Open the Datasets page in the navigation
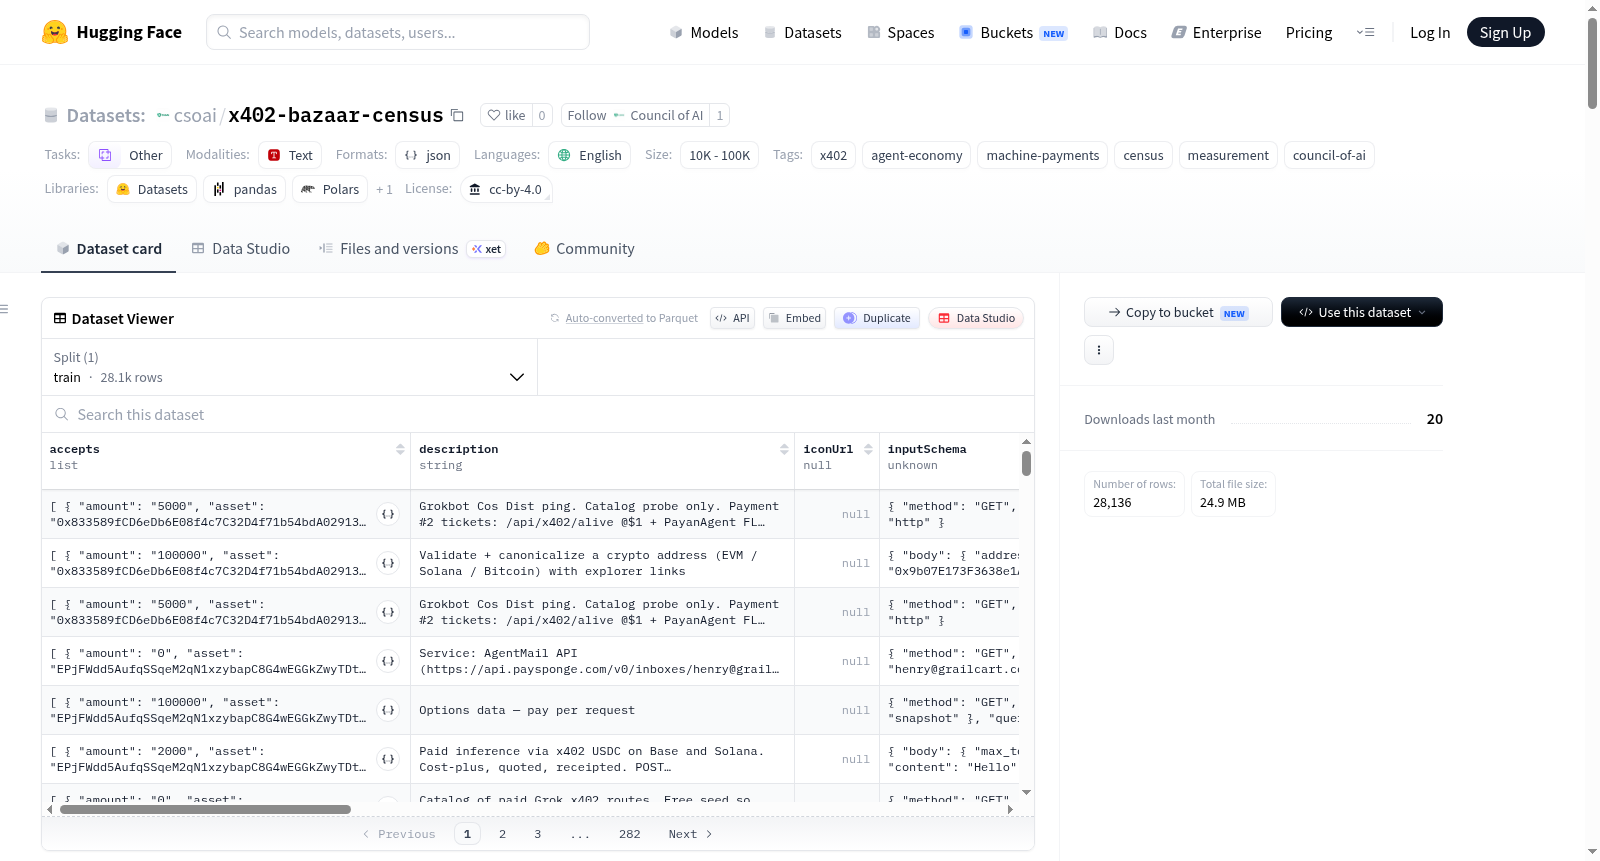 802,32
